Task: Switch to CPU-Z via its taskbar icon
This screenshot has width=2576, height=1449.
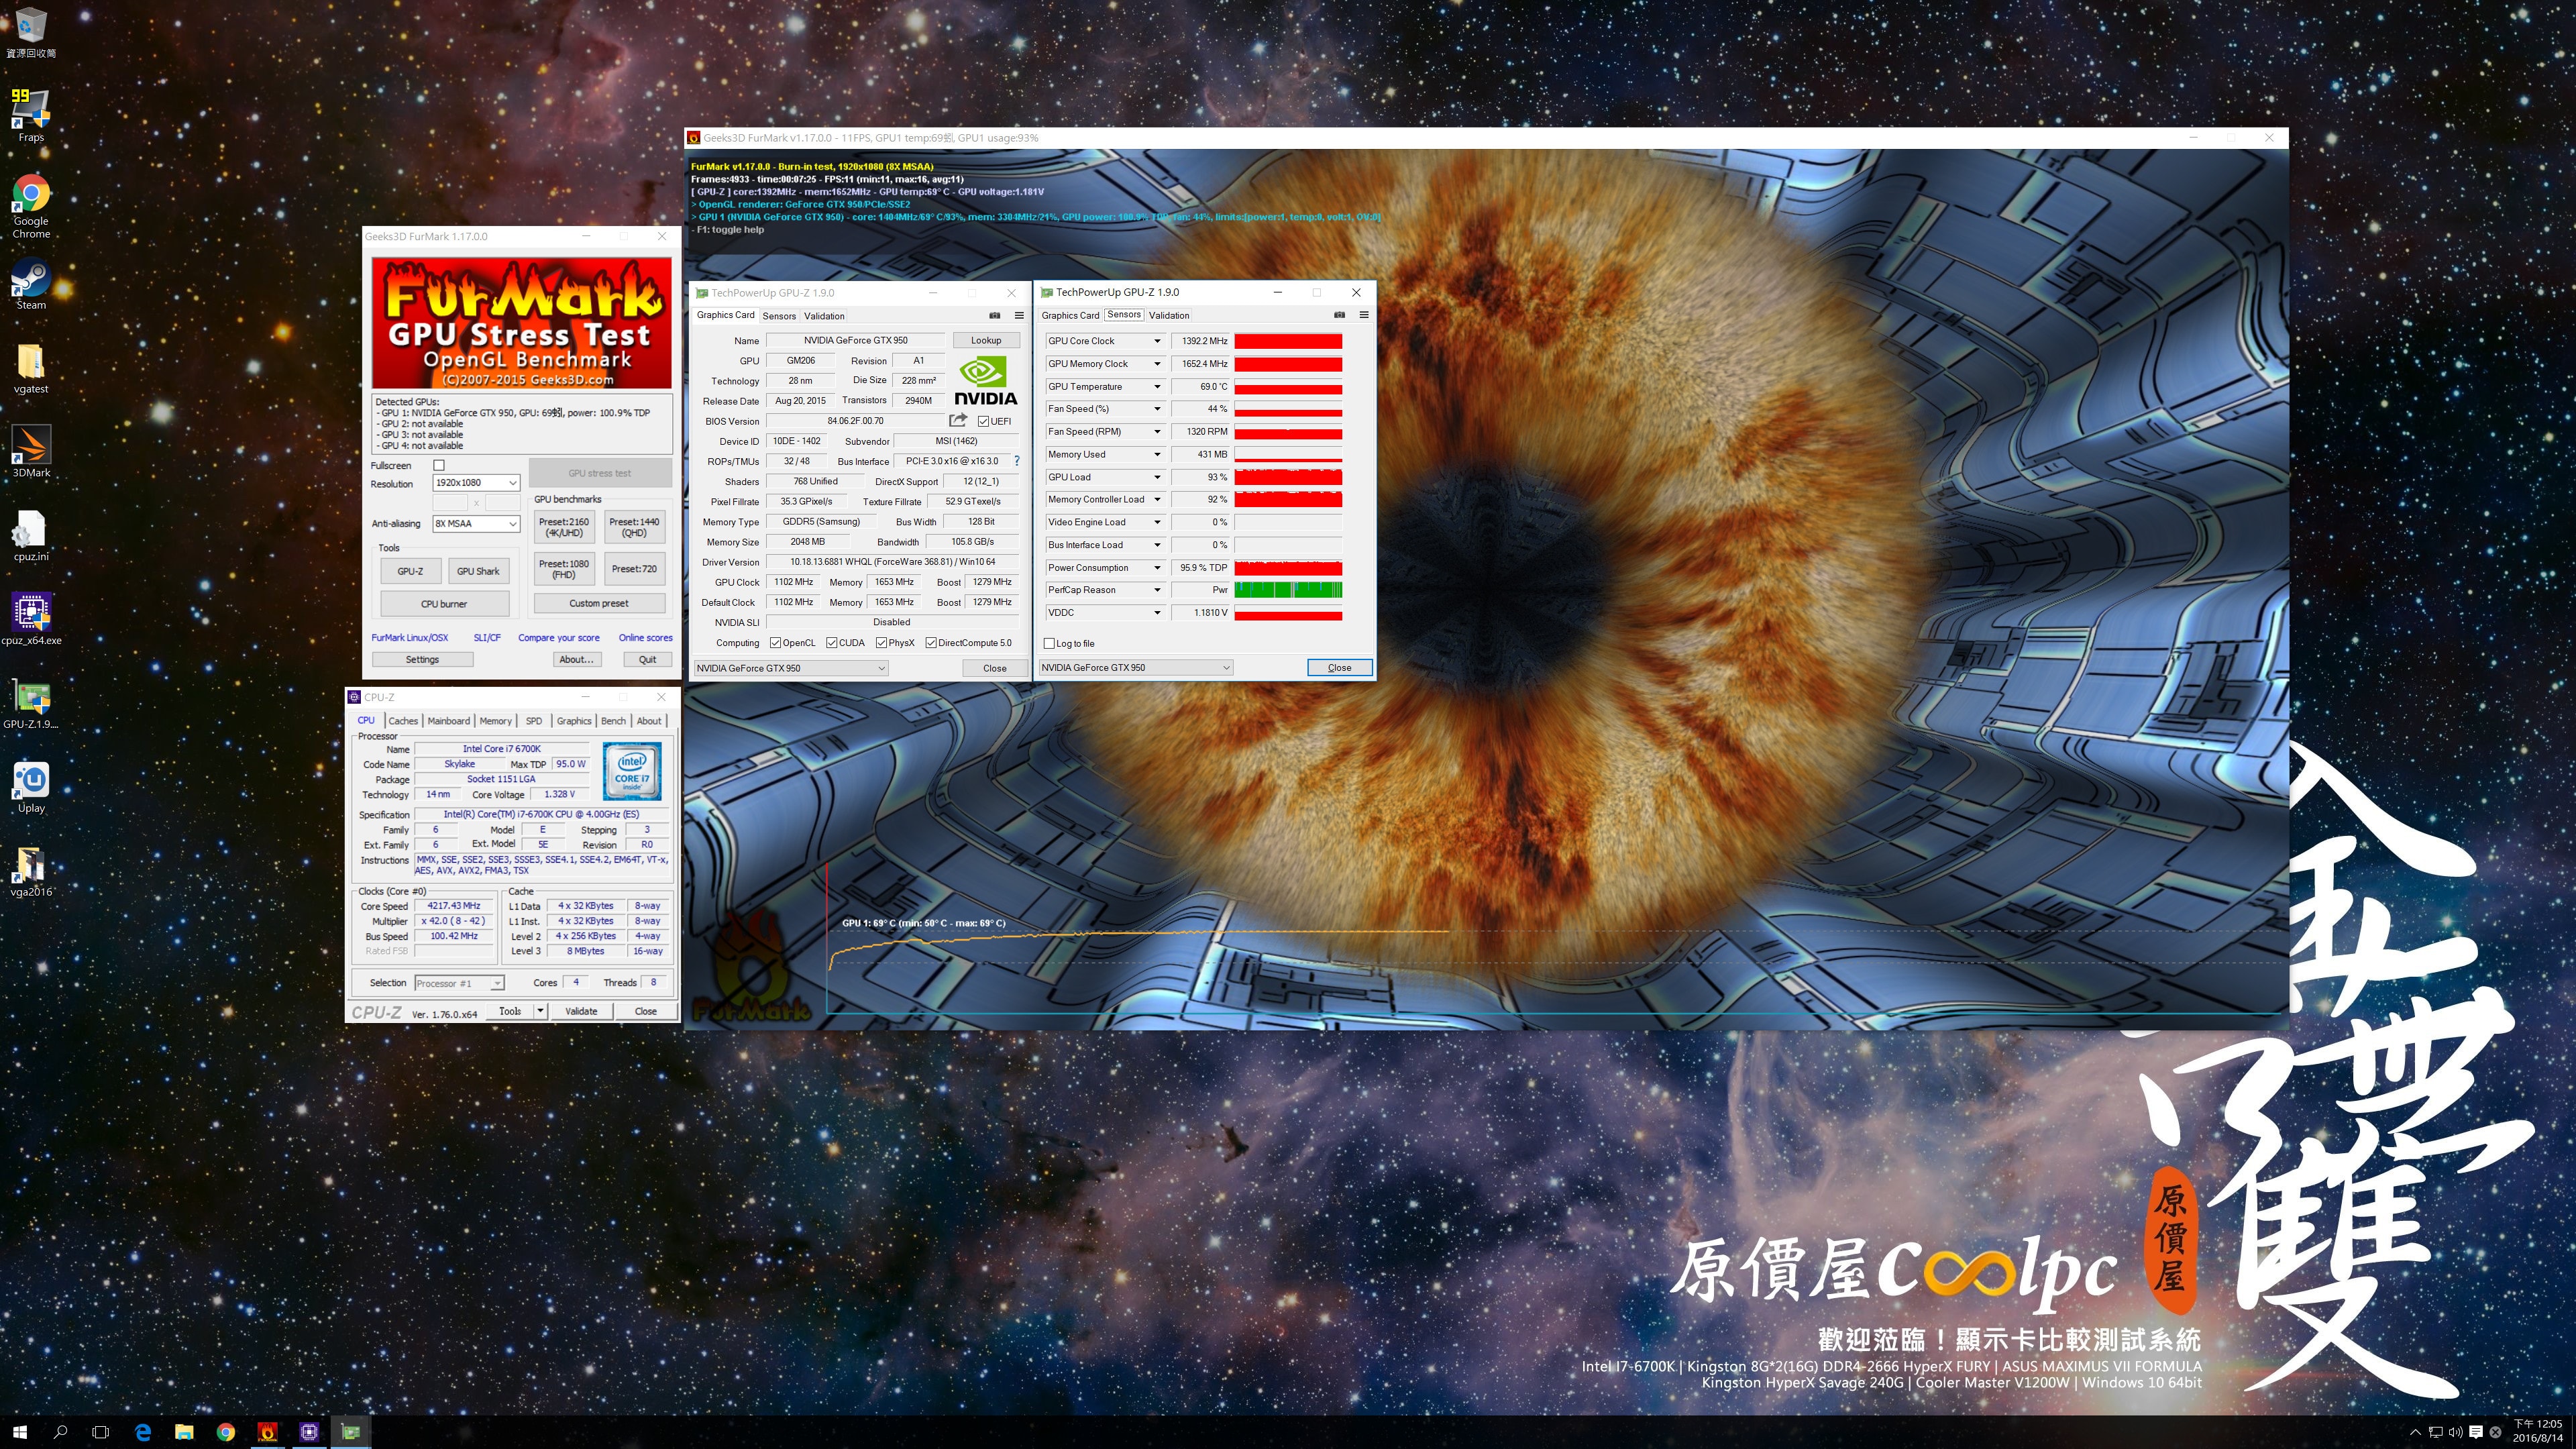Action: tap(309, 1432)
